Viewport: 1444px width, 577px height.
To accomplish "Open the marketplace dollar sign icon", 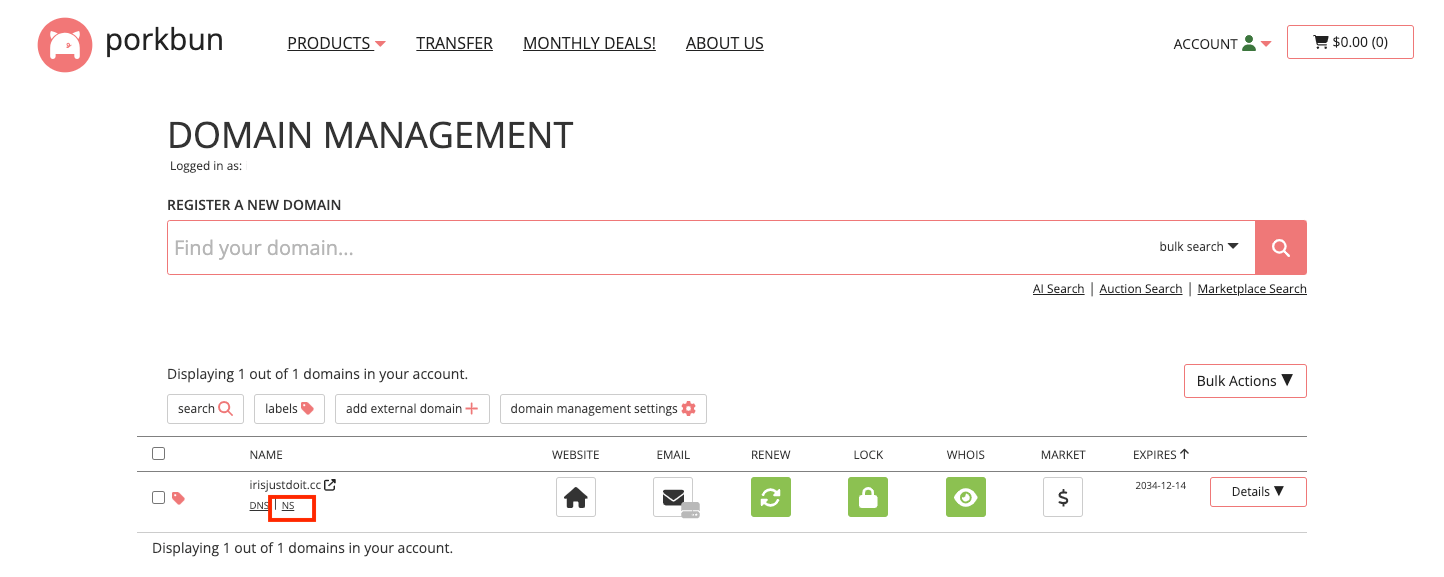I will pyautogui.click(x=1062, y=497).
